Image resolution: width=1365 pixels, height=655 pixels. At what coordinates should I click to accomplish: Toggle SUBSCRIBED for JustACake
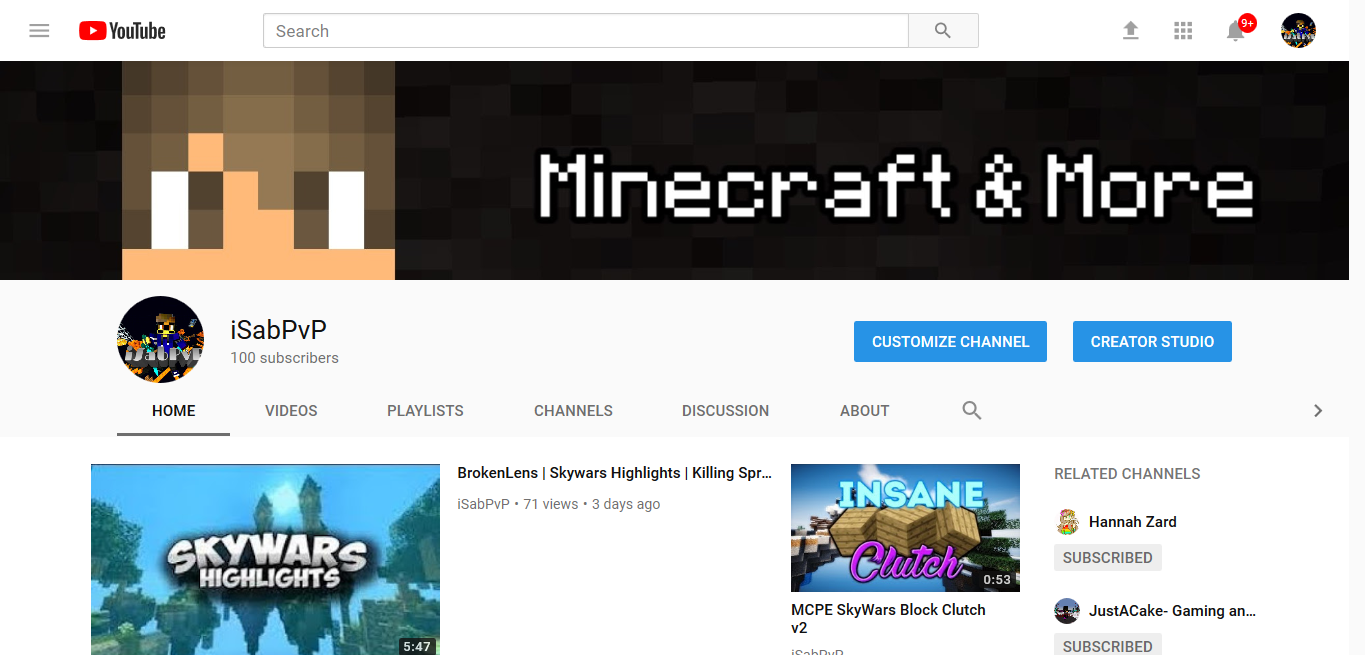1108,646
